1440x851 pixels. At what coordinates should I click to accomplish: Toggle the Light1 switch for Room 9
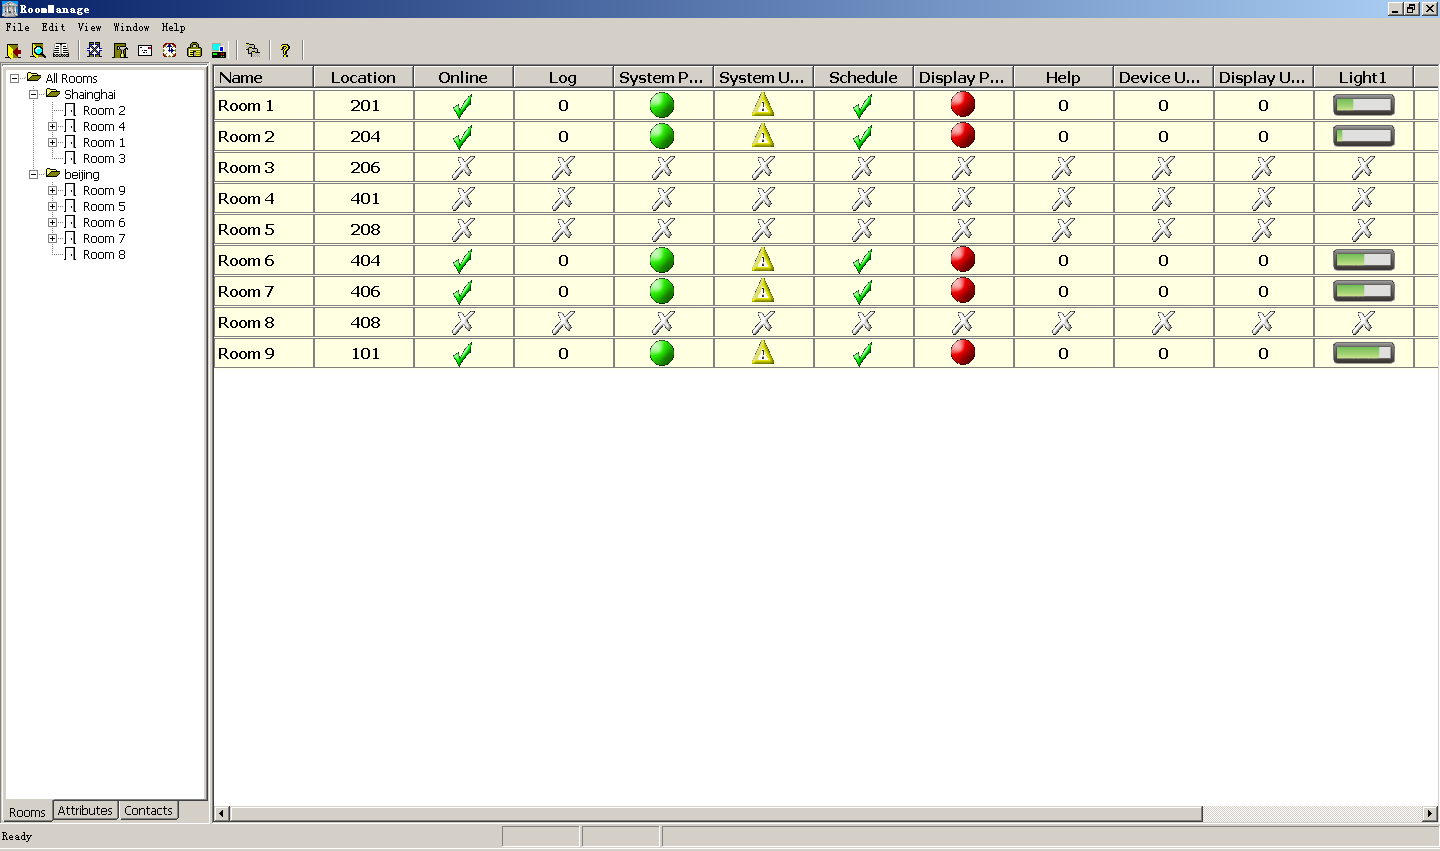(x=1363, y=353)
